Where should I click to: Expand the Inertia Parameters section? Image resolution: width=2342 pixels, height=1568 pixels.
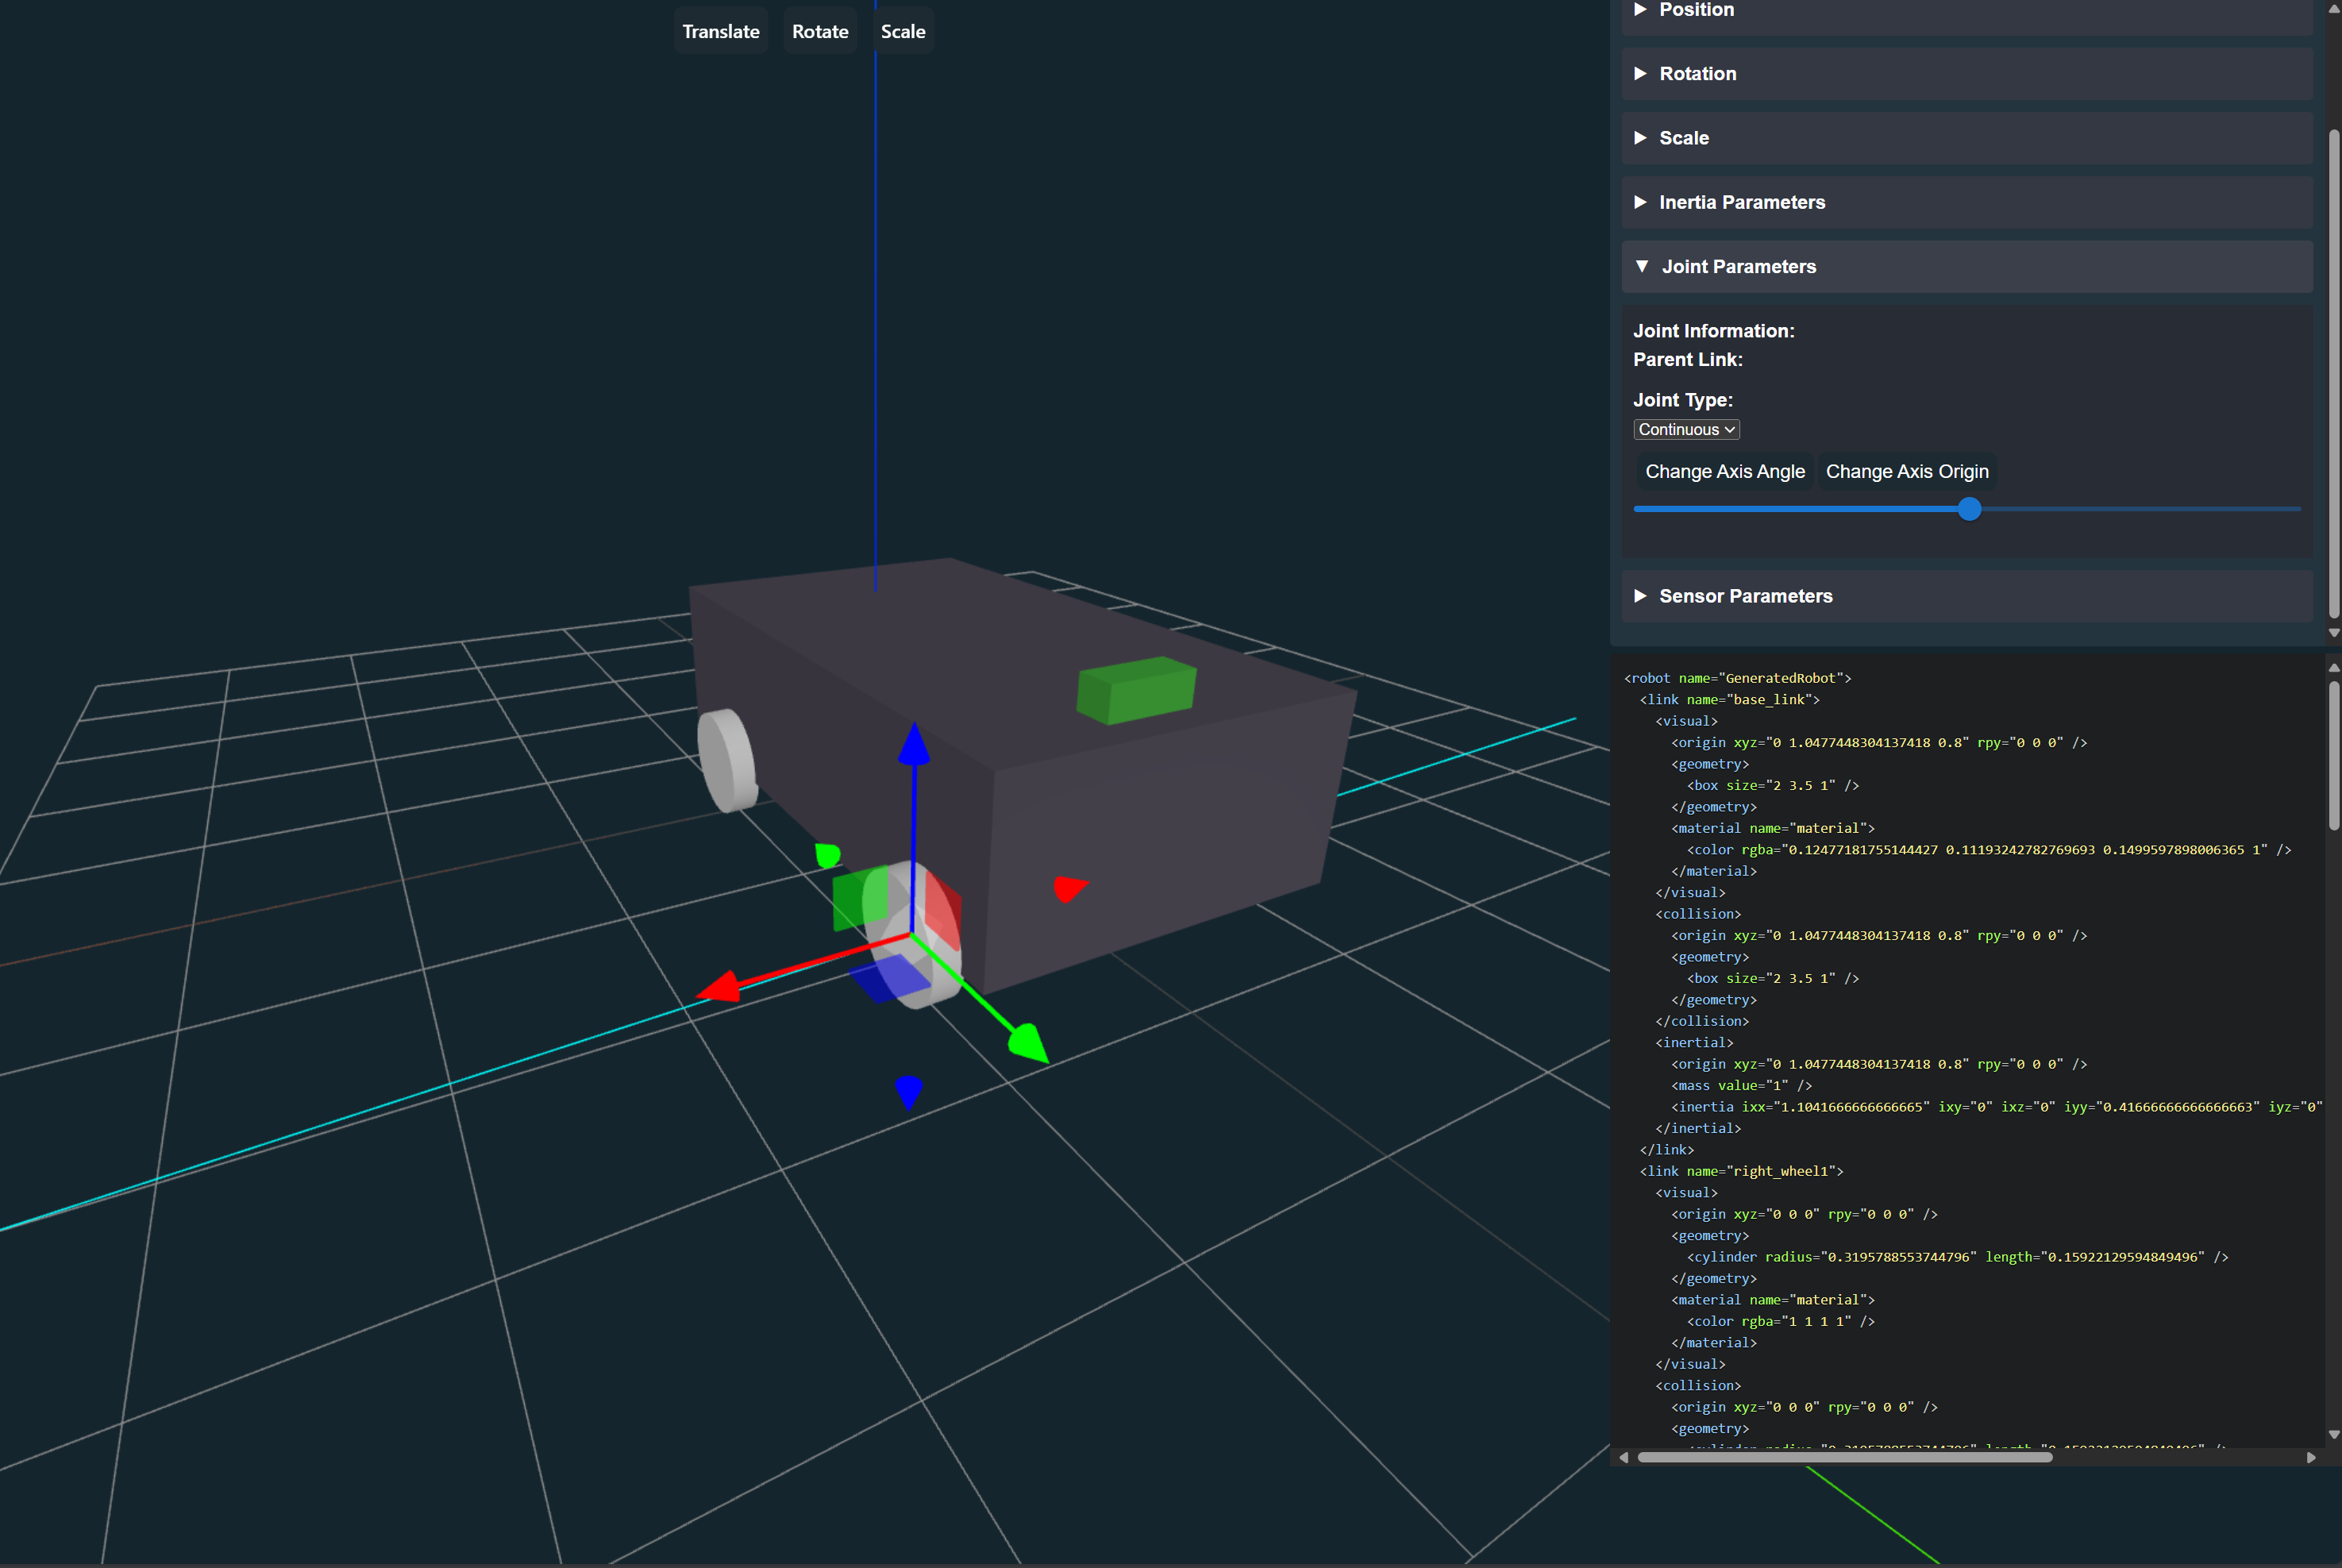click(1966, 202)
